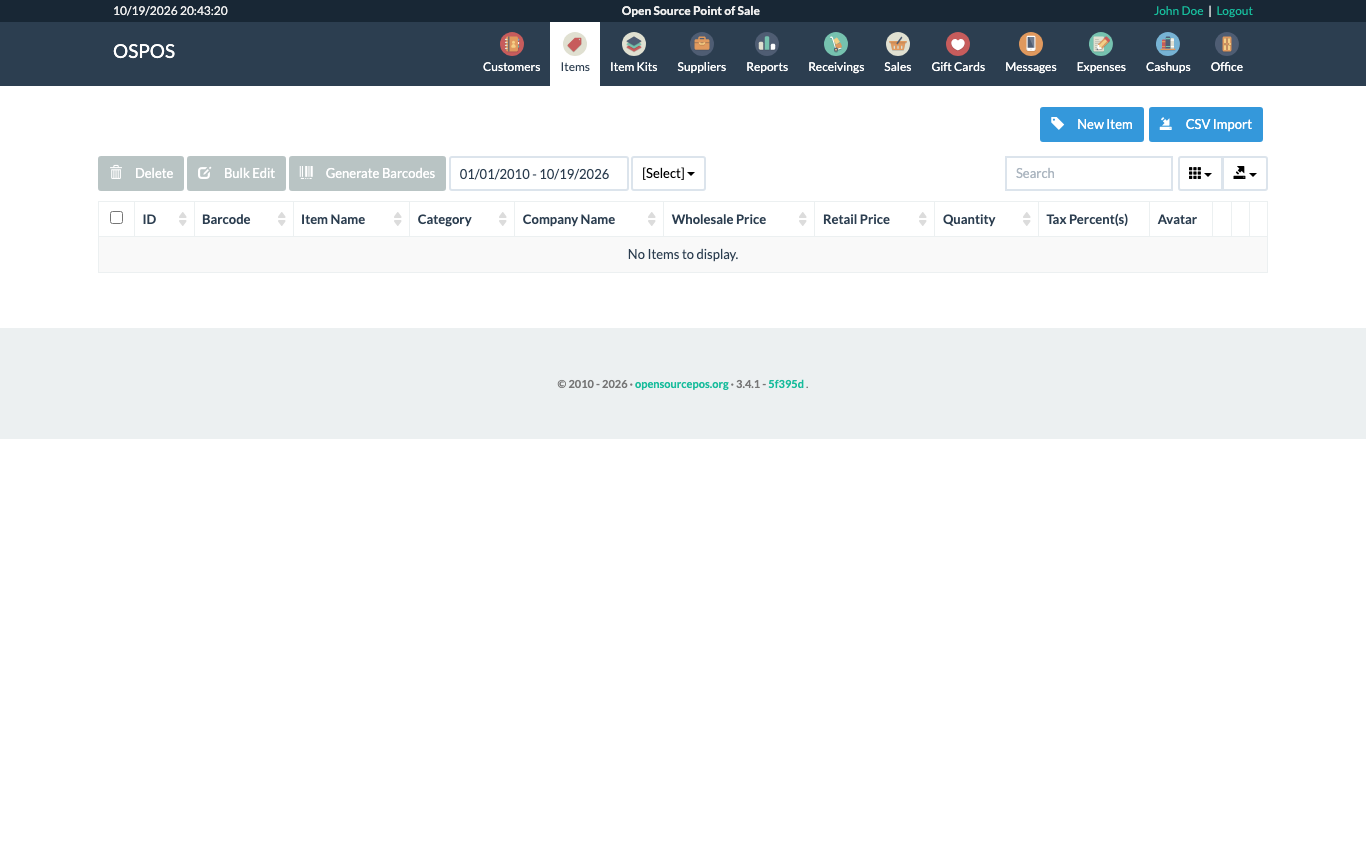The image size is (1366, 860).
Task: Sort by the Company Name column header
Action: pyautogui.click(x=589, y=219)
